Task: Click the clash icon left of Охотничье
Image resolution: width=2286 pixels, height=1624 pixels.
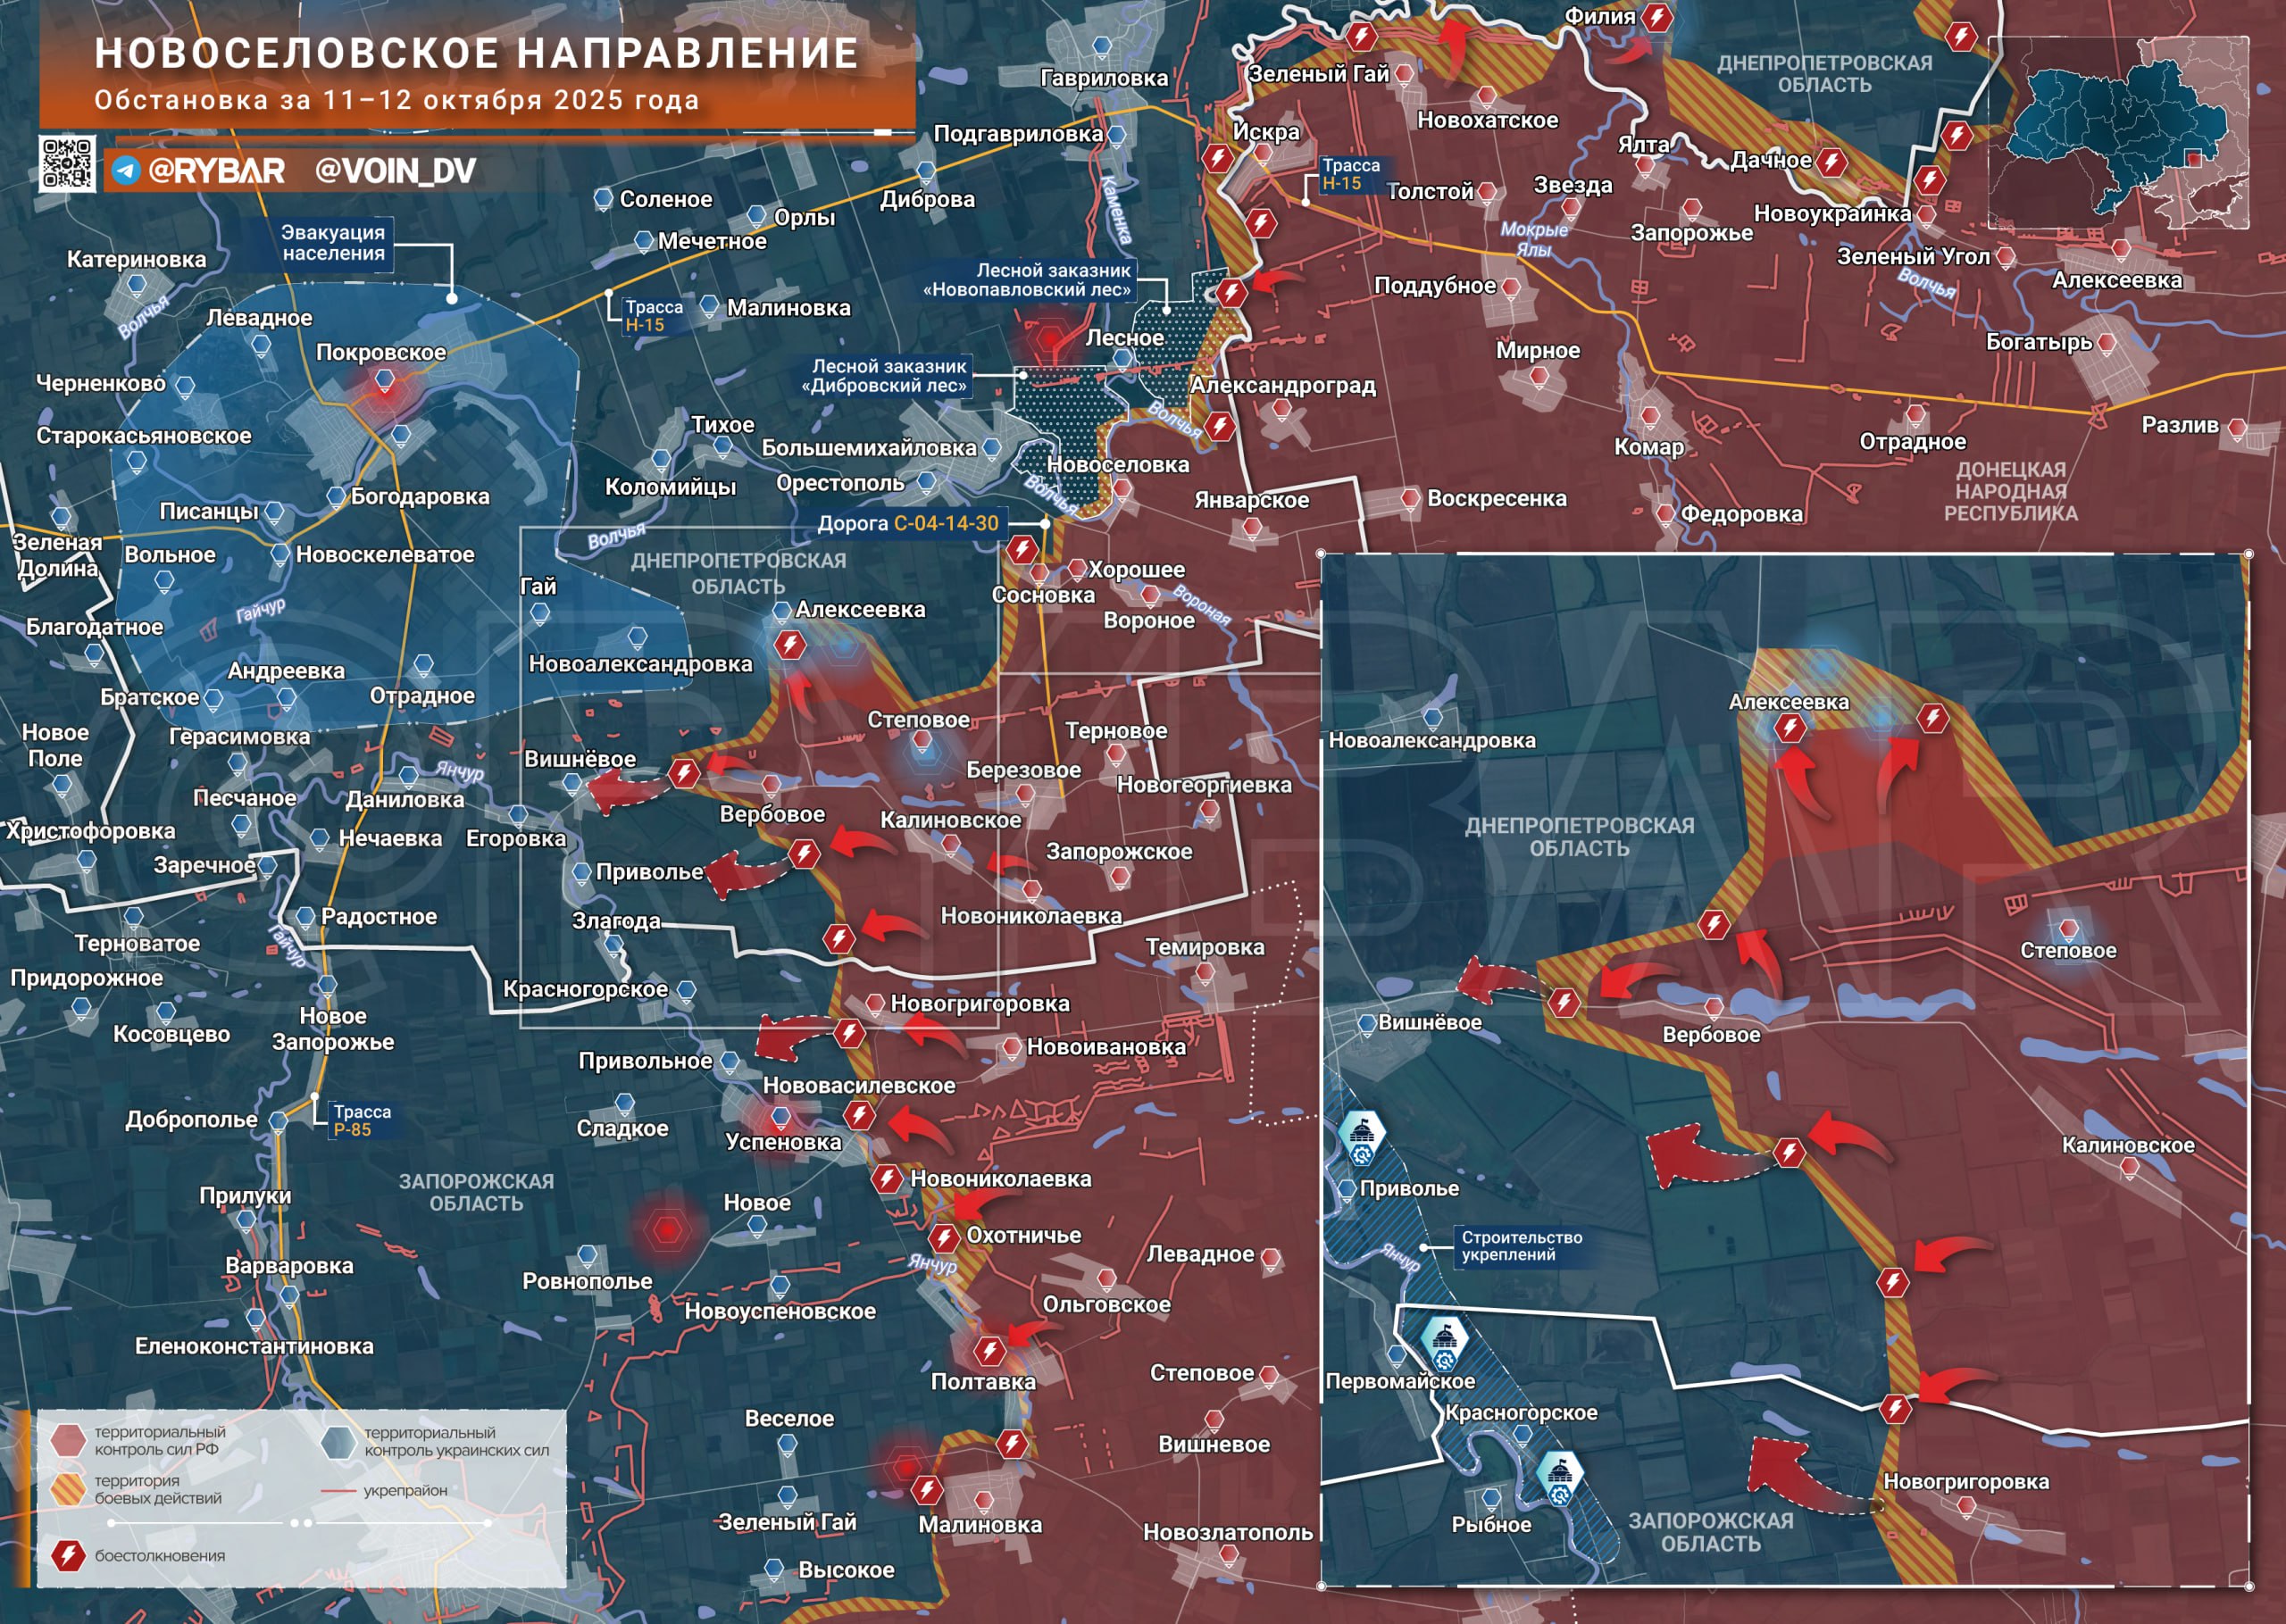Action: [944, 1238]
